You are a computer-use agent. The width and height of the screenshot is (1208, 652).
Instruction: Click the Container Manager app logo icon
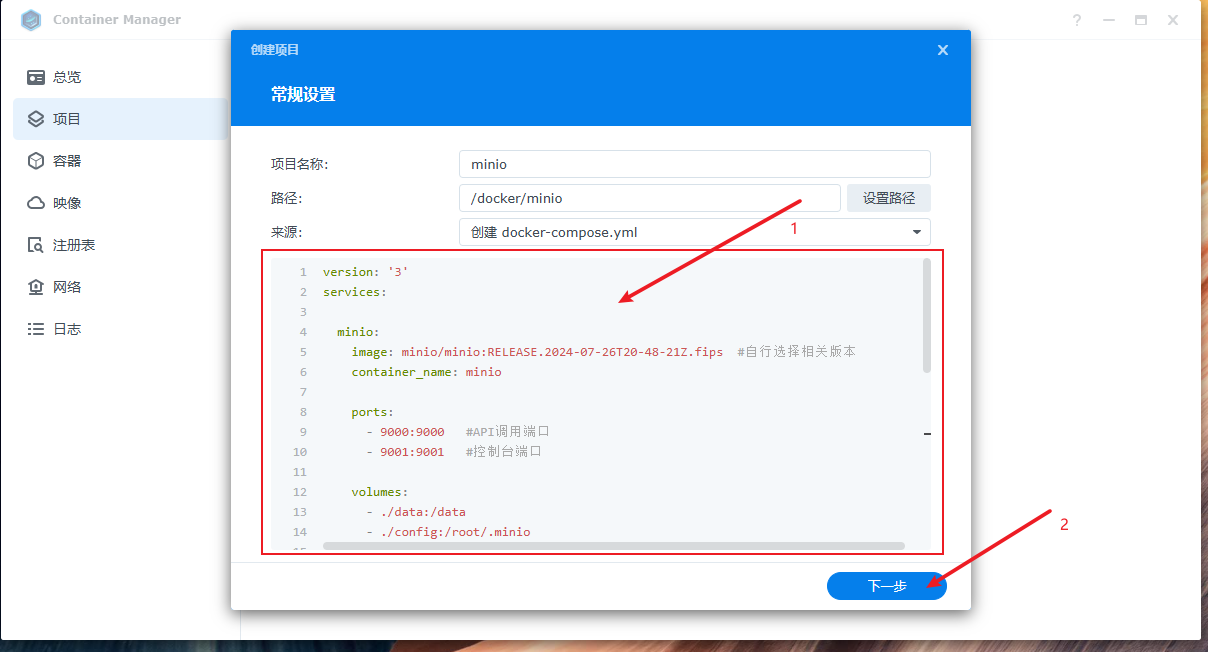click(x=31, y=20)
